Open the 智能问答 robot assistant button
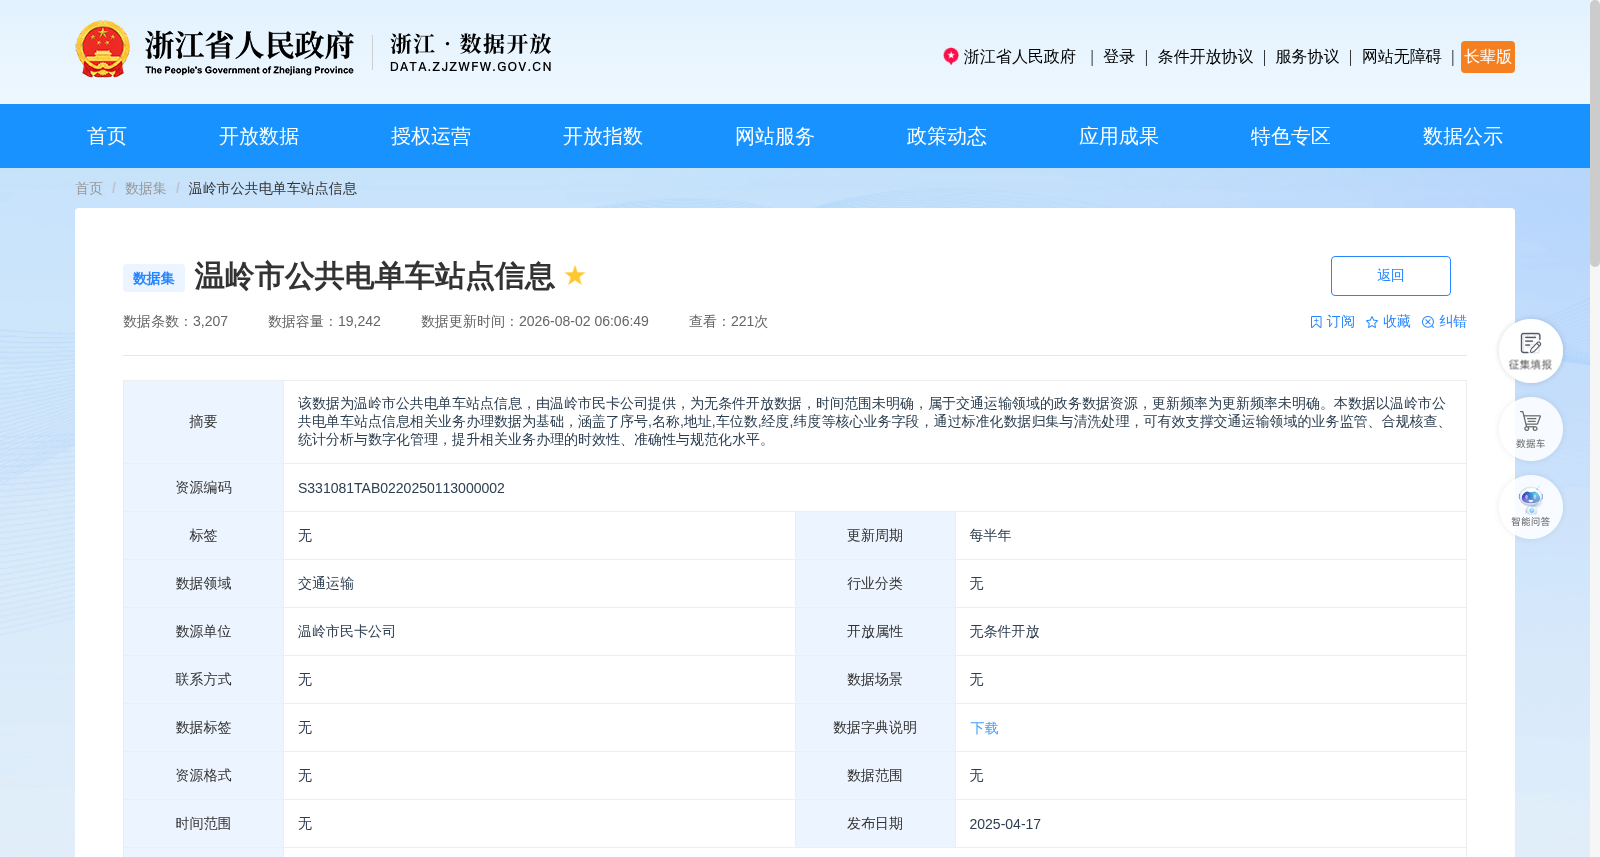The image size is (1600, 857). pyautogui.click(x=1530, y=507)
